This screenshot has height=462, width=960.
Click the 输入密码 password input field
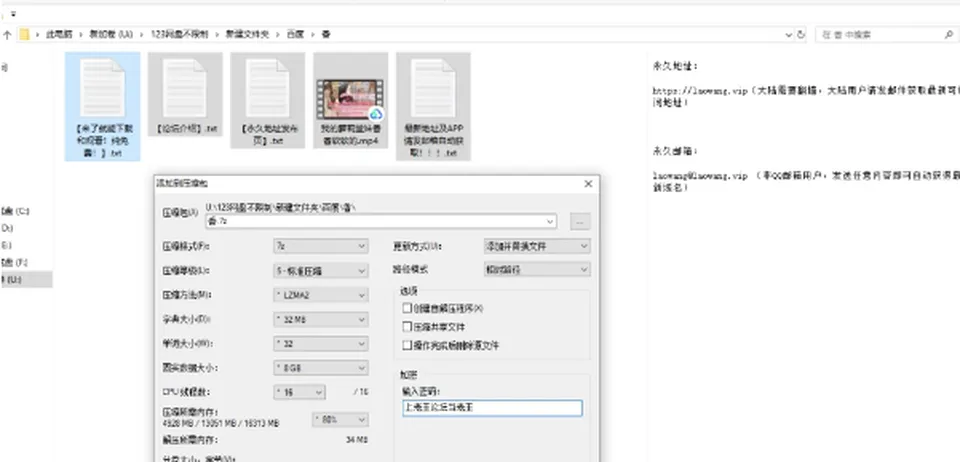click(492, 408)
